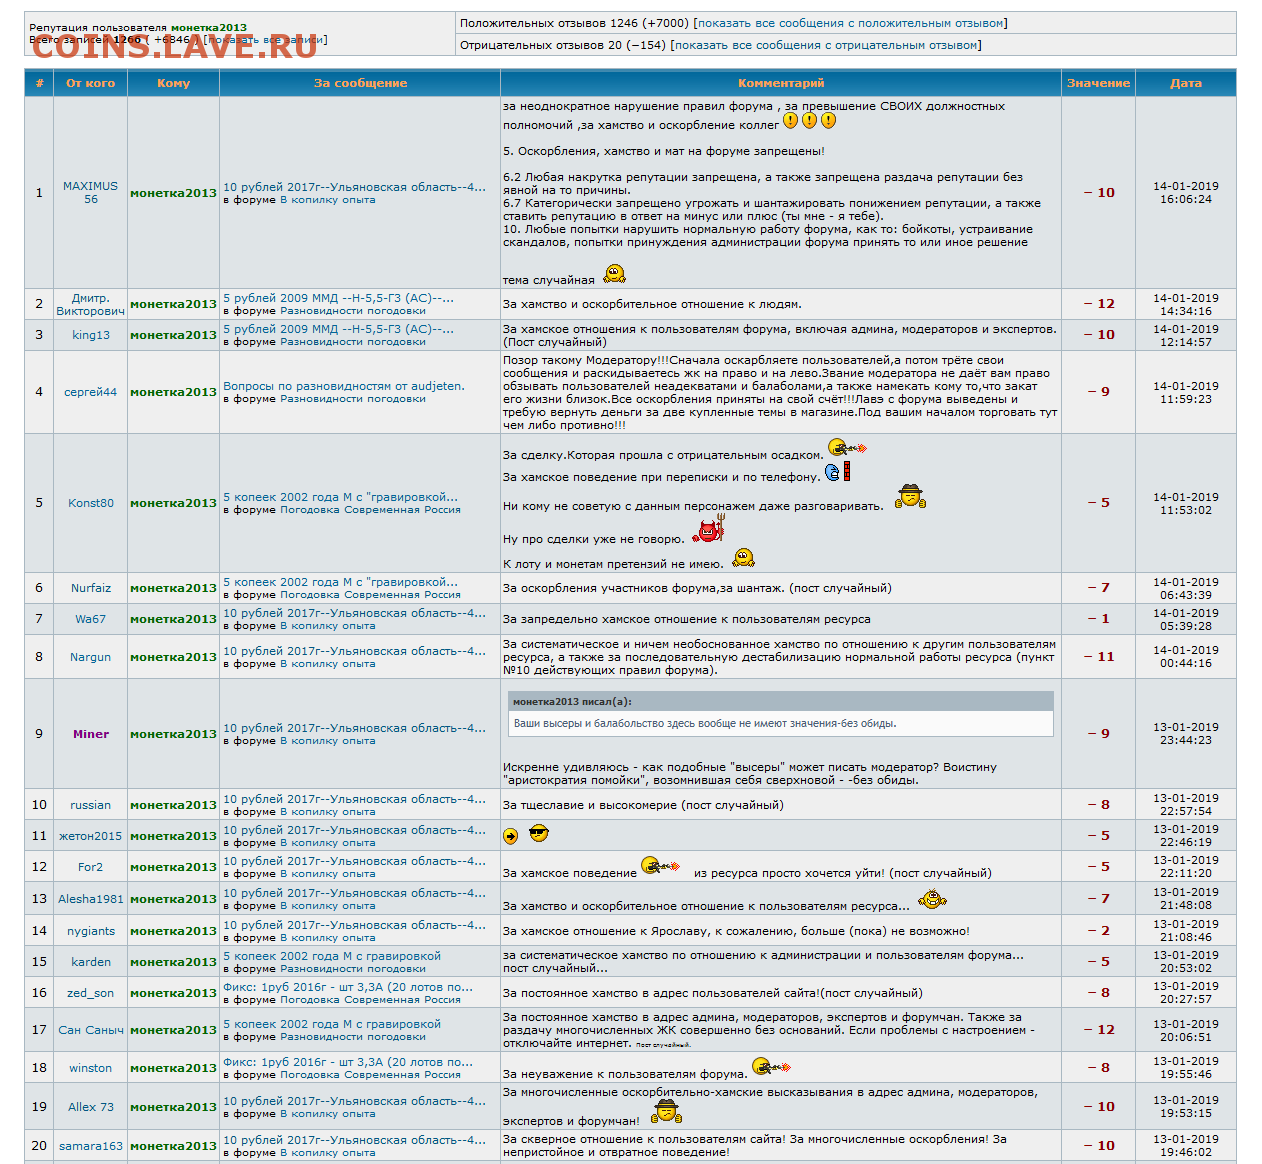Click монетка2013 username in reputation header
This screenshot has width=1262, height=1164.
(x=209, y=28)
